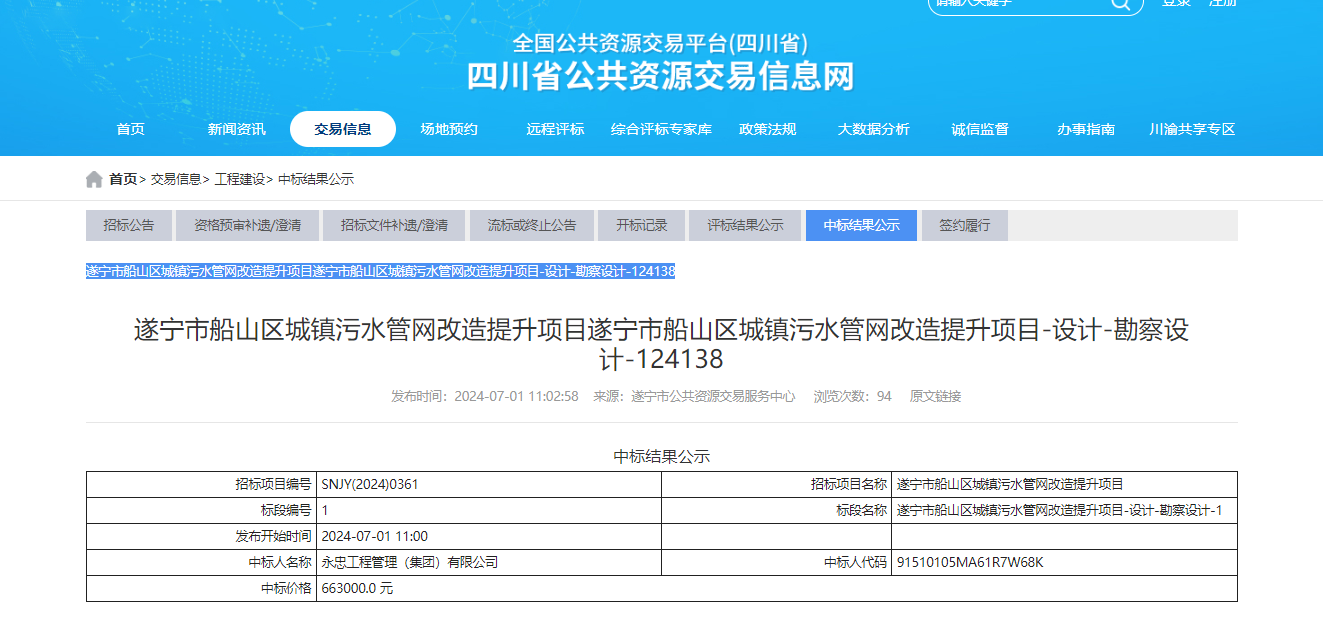Select 远程评标 from the top menu
1323x638 pixels.
click(x=555, y=129)
